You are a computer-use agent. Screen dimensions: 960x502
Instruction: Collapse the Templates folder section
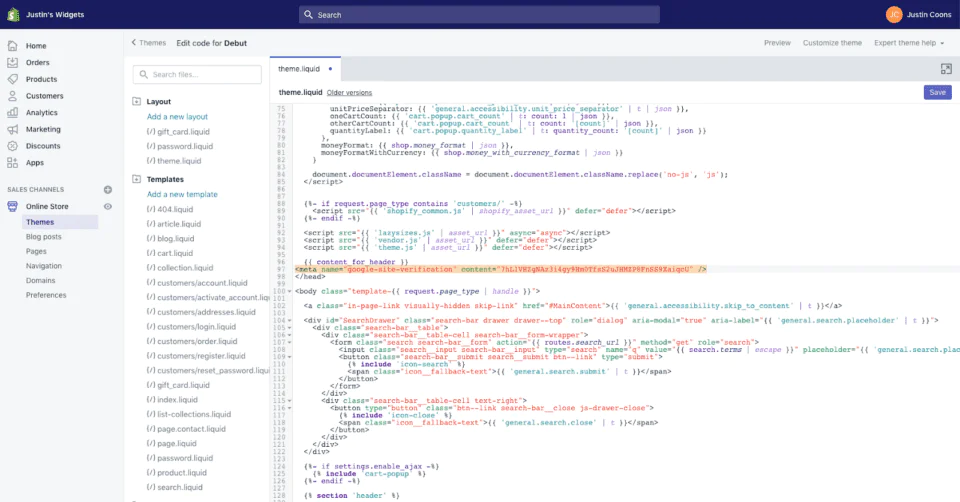point(138,180)
